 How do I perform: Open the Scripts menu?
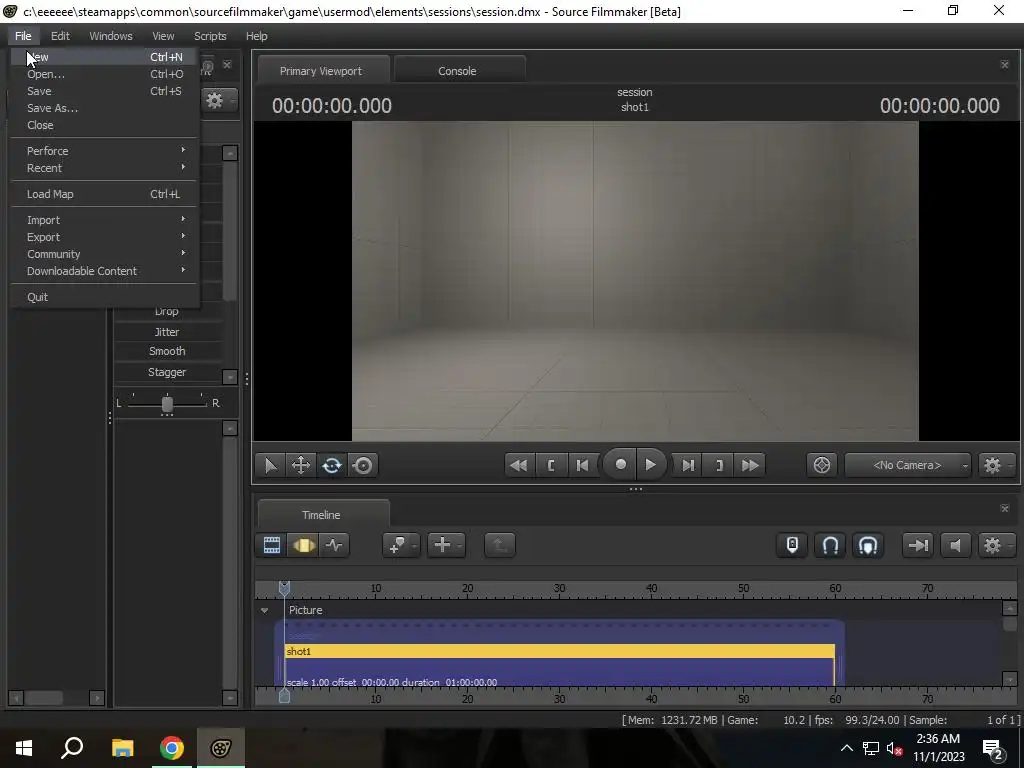coord(210,36)
